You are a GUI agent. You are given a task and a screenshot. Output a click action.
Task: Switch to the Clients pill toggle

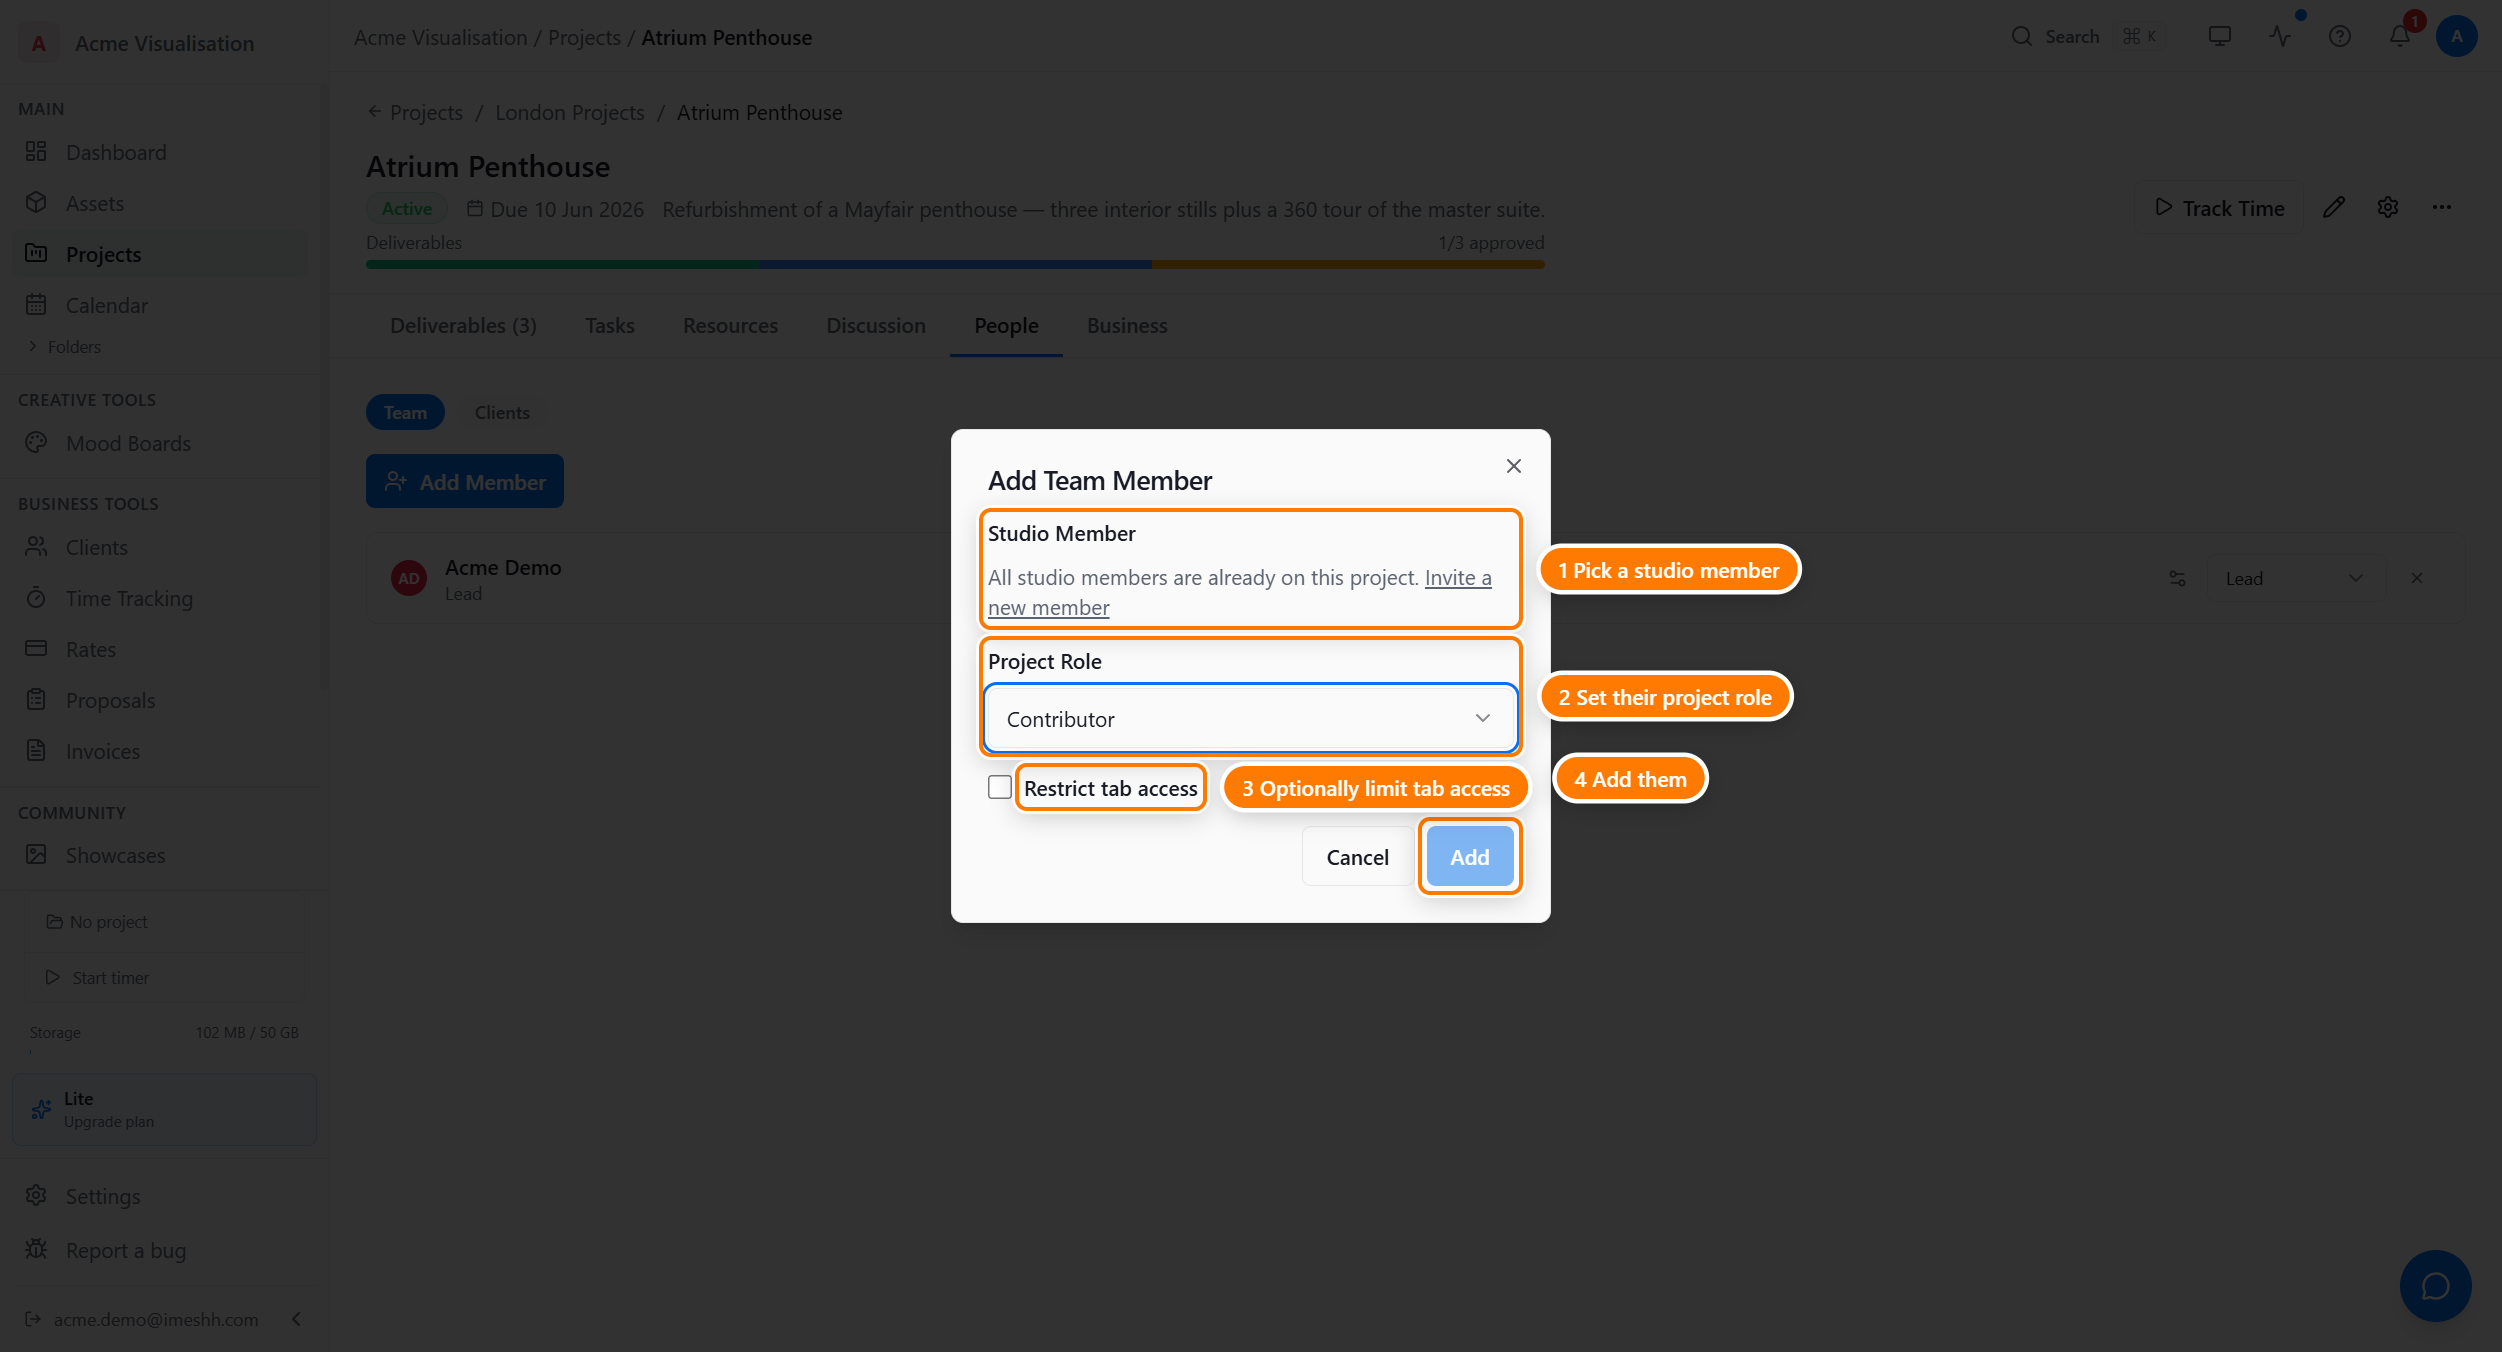pos(502,412)
